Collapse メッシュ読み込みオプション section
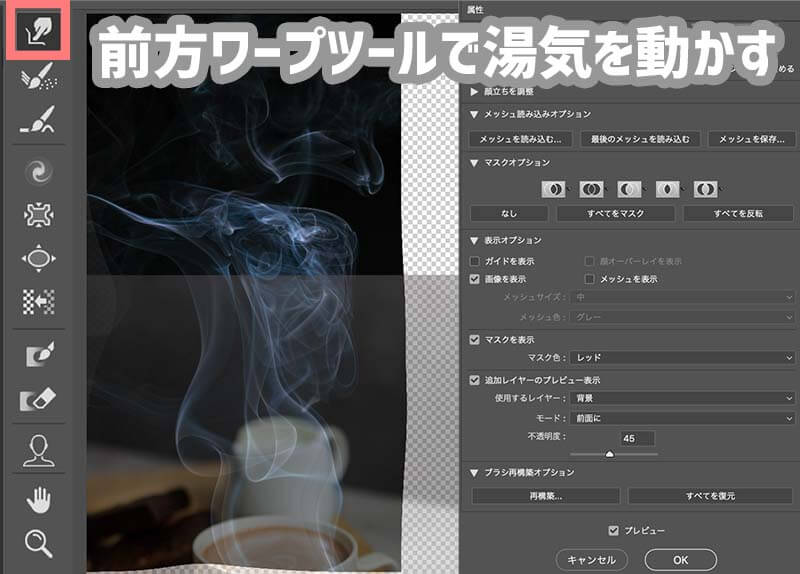 [474, 114]
